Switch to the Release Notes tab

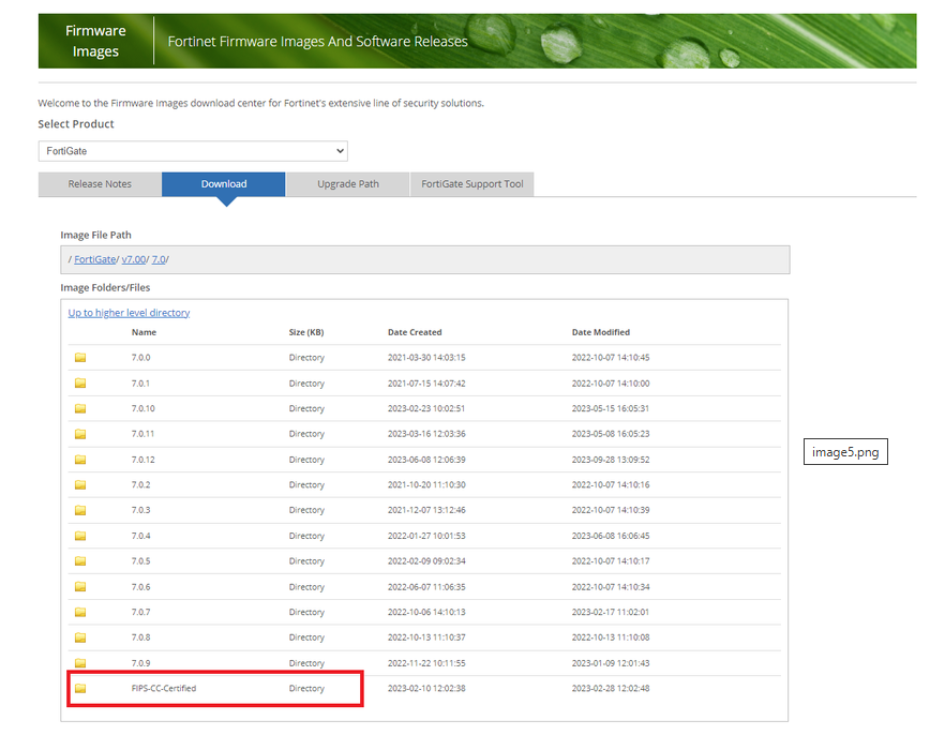pos(99,184)
